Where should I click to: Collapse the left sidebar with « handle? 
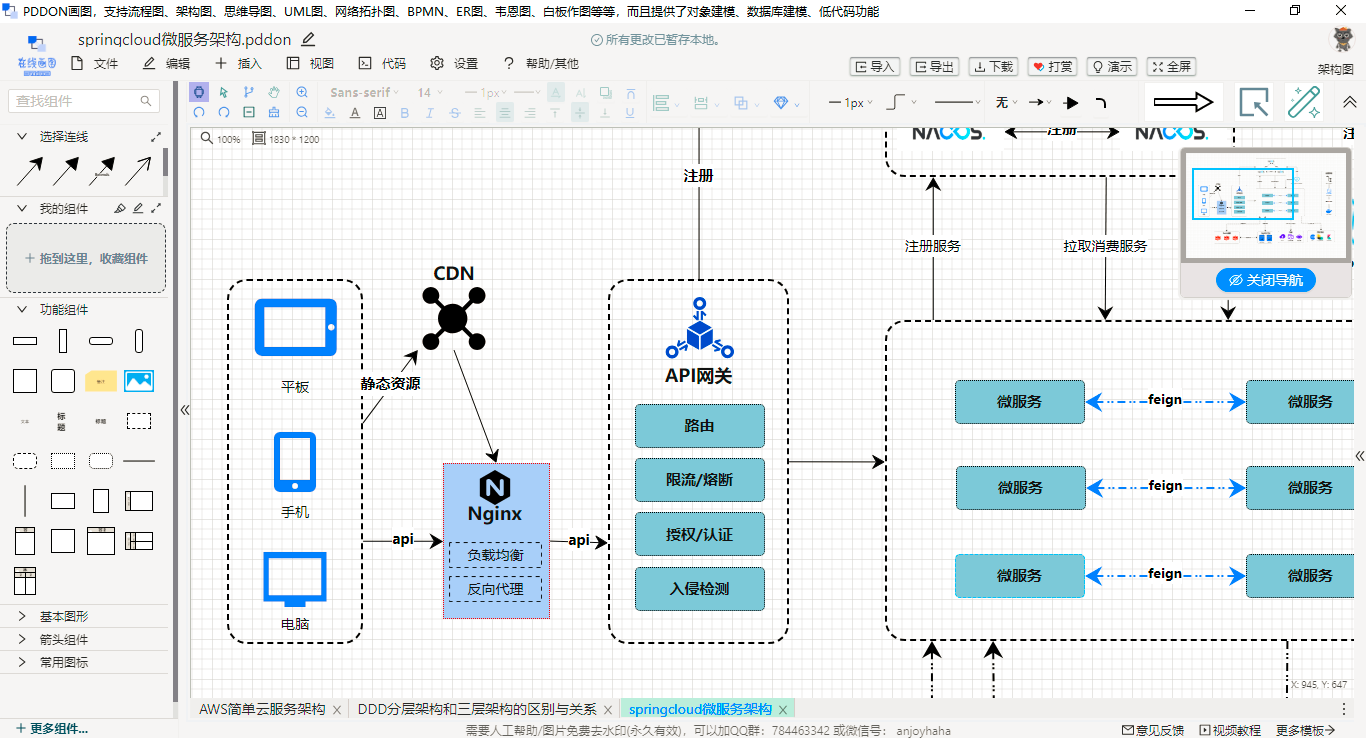tap(184, 409)
